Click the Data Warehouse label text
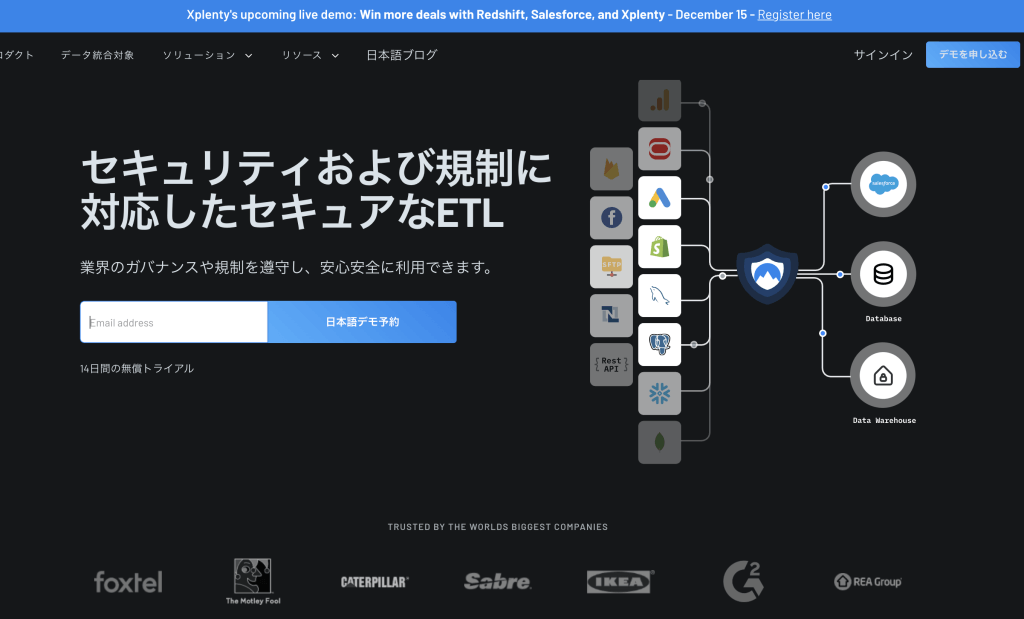The height and width of the screenshot is (619, 1024). (884, 421)
